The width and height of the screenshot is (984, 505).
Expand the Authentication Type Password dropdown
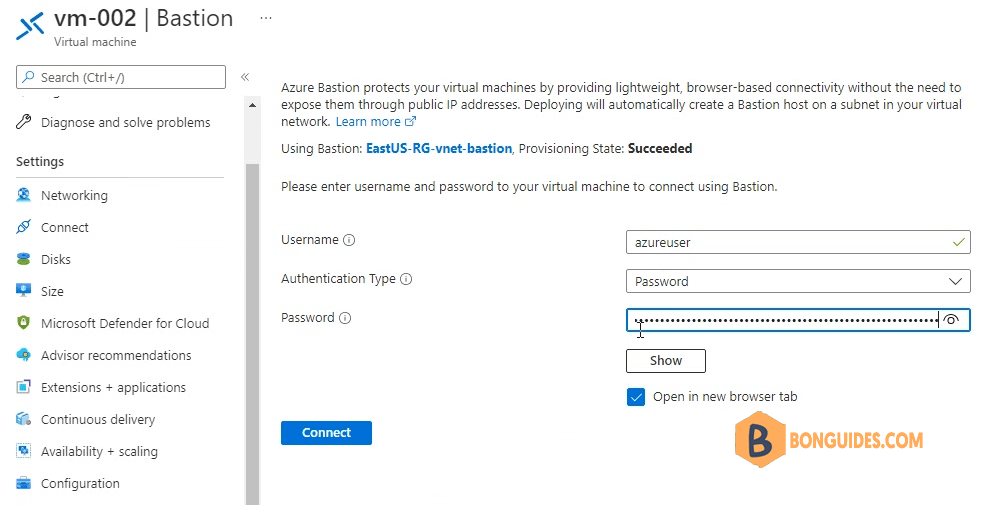pos(798,281)
